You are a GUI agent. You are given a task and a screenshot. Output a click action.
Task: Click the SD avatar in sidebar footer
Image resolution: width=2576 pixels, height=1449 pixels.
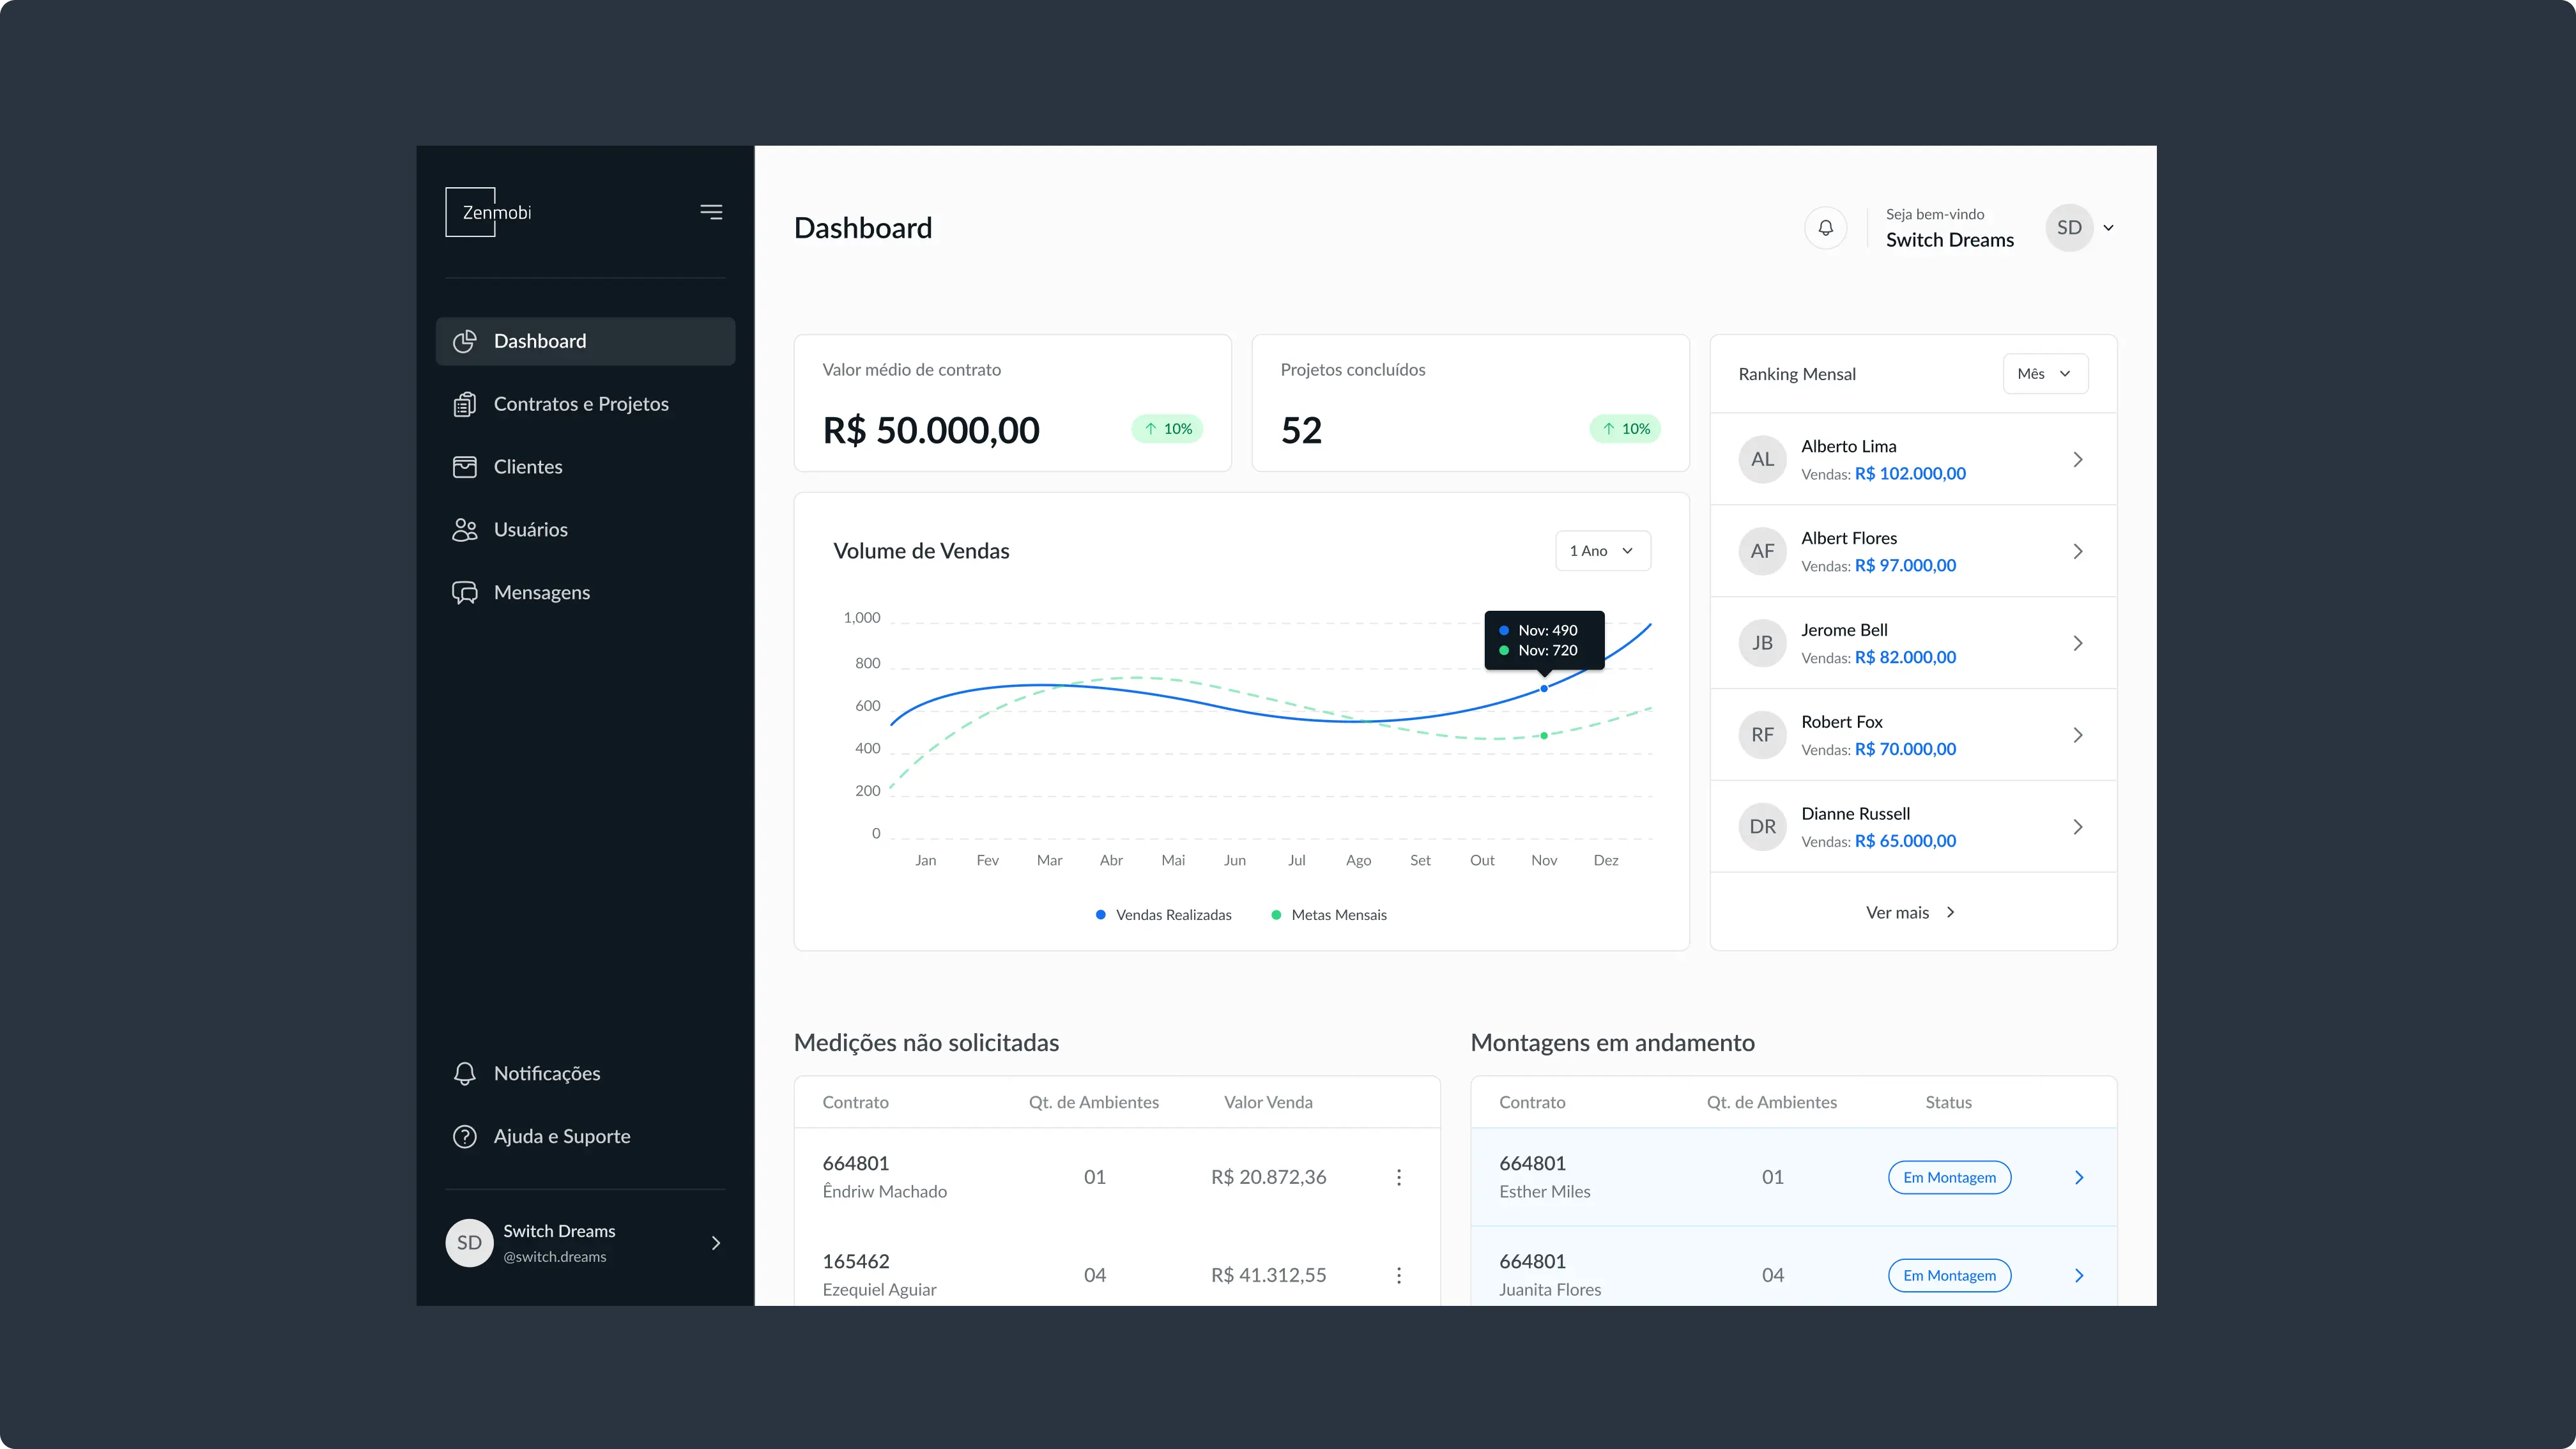pos(469,1243)
